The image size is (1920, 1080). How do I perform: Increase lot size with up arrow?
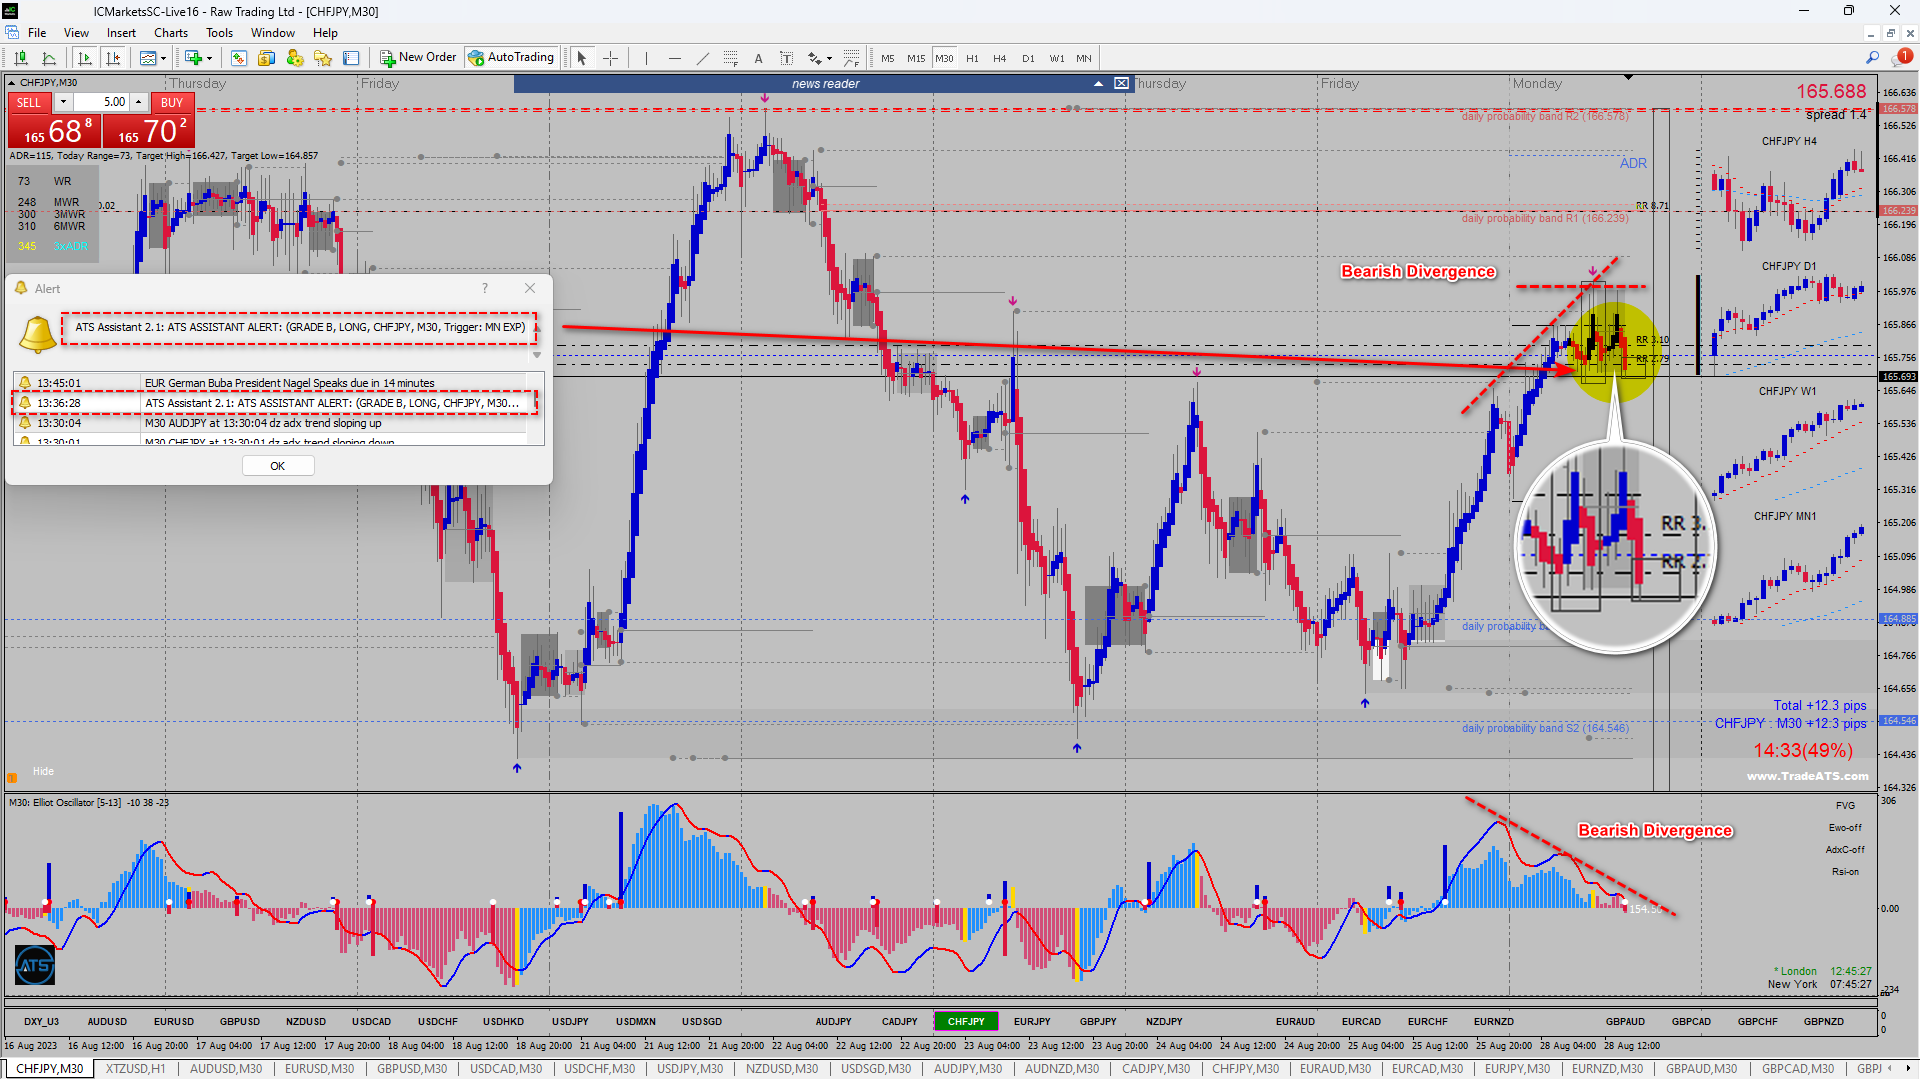point(139,102)
